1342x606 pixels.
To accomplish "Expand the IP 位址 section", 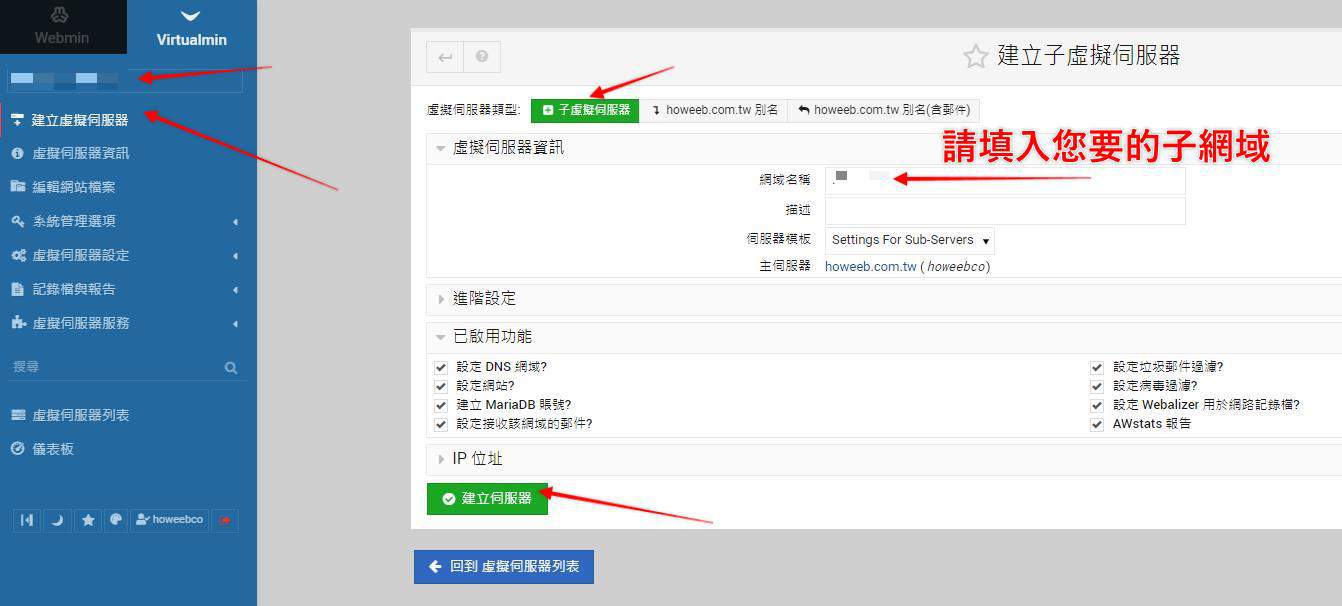I will tap(477, 459).
